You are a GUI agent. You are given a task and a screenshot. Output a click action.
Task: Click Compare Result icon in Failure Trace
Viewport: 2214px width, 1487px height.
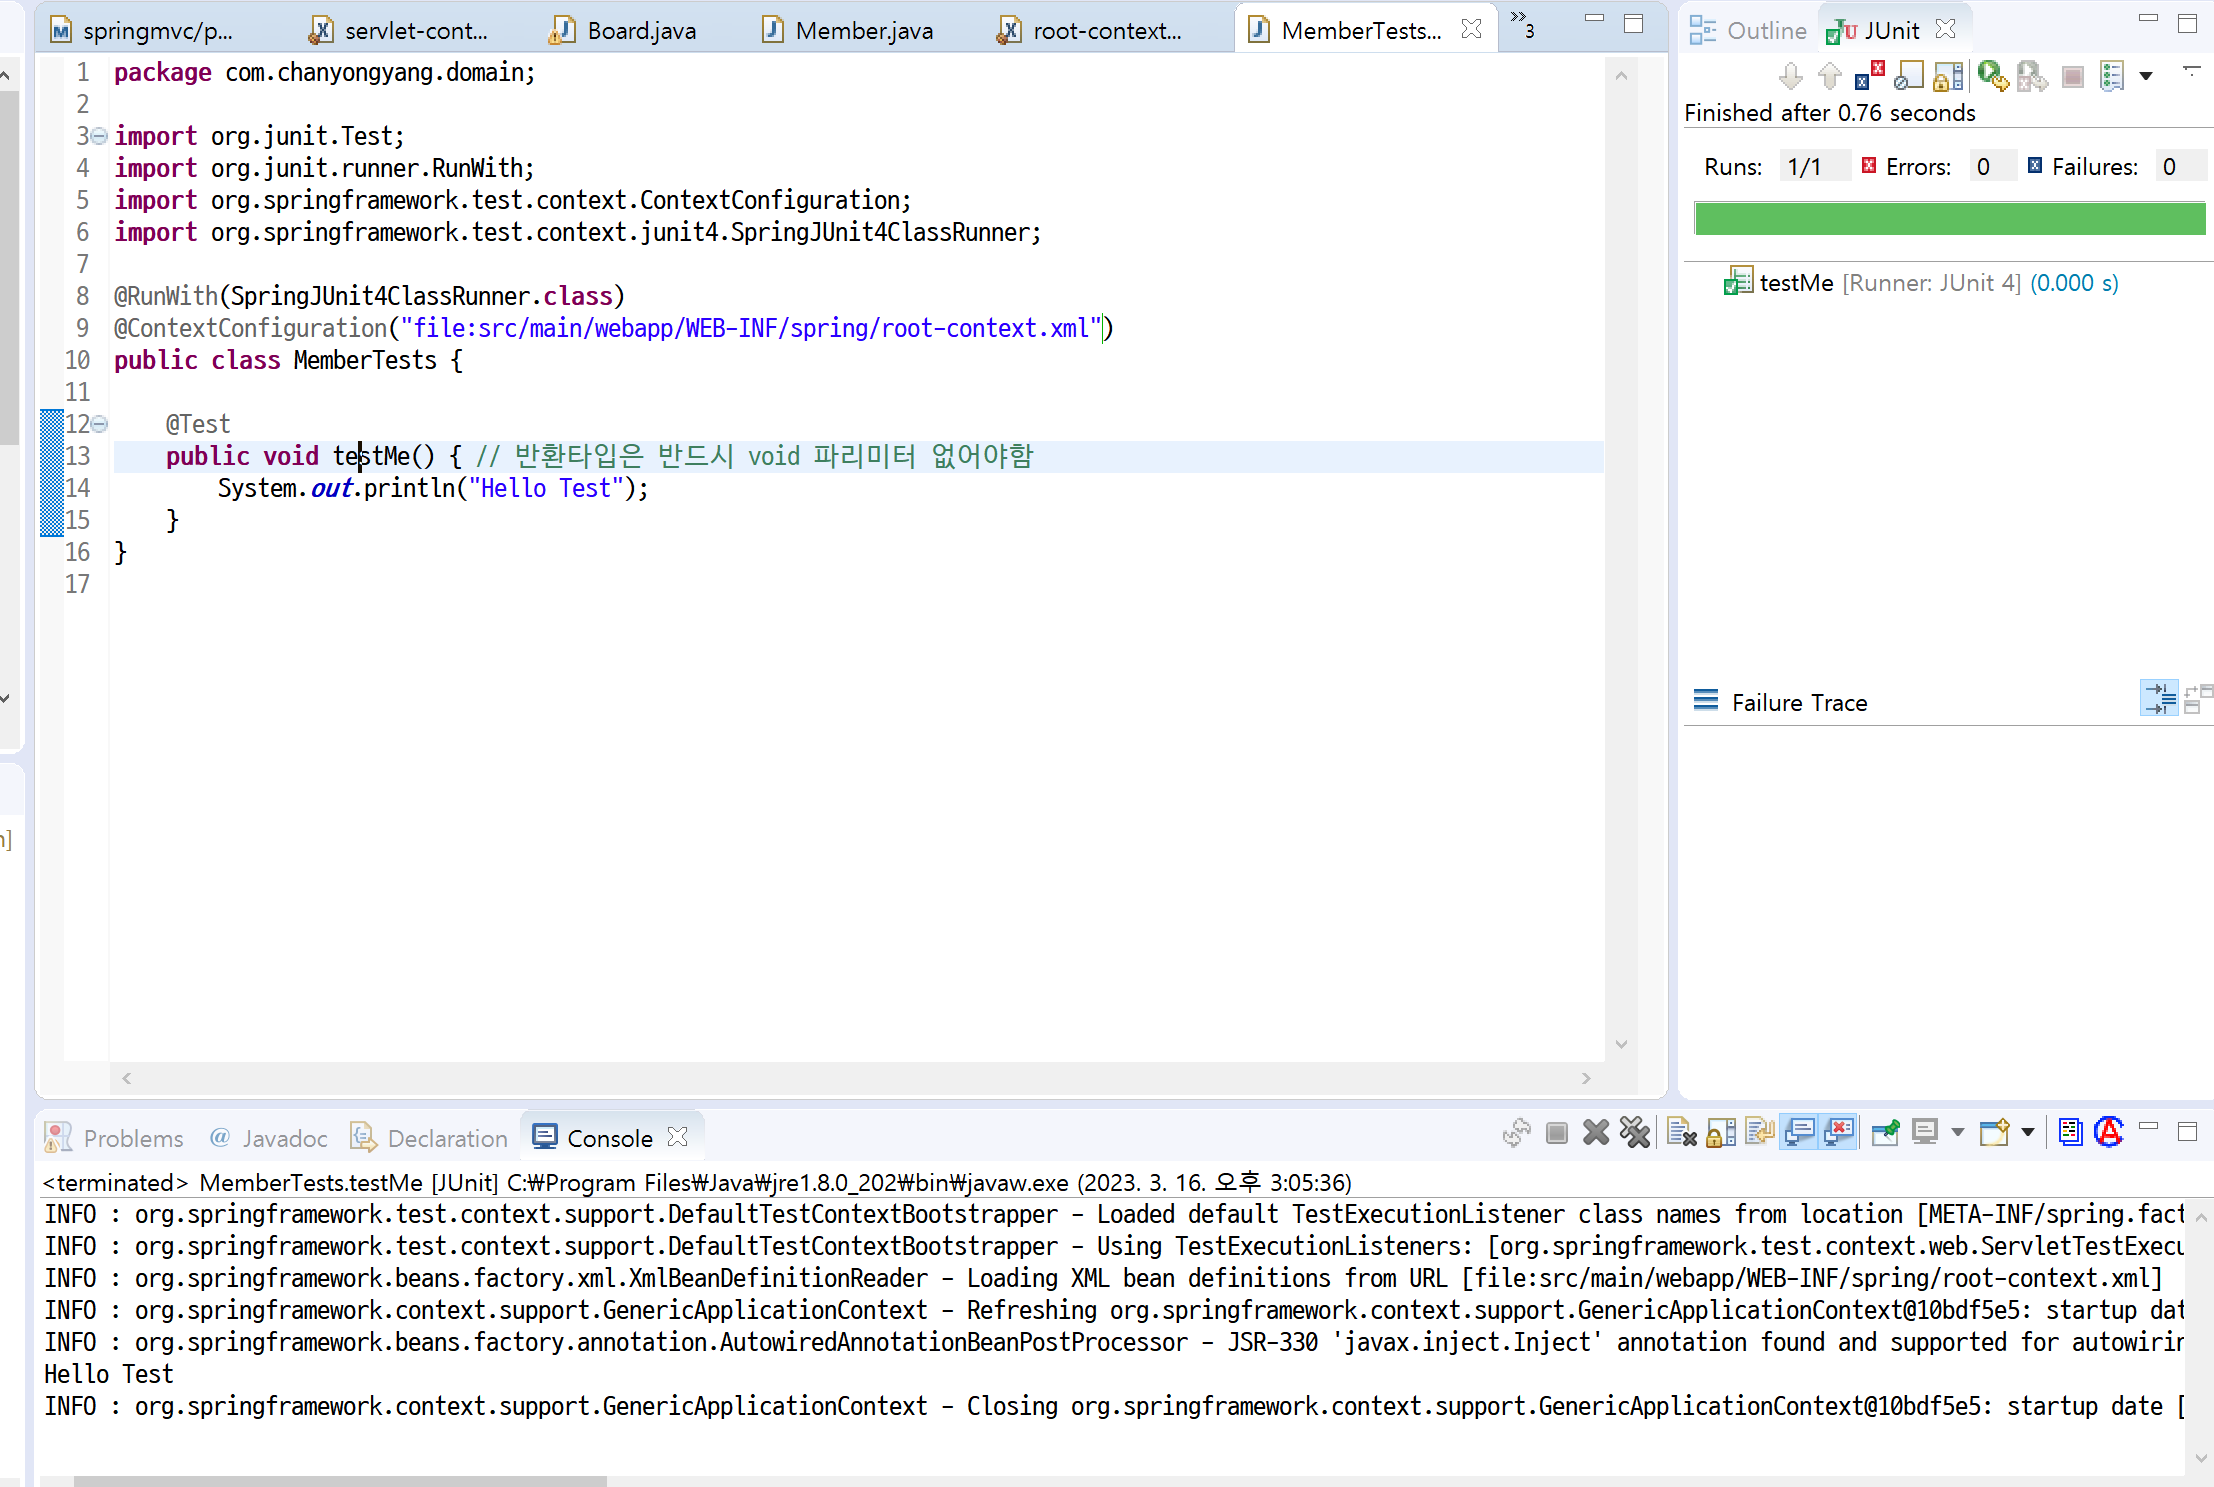coord(2198,699)
